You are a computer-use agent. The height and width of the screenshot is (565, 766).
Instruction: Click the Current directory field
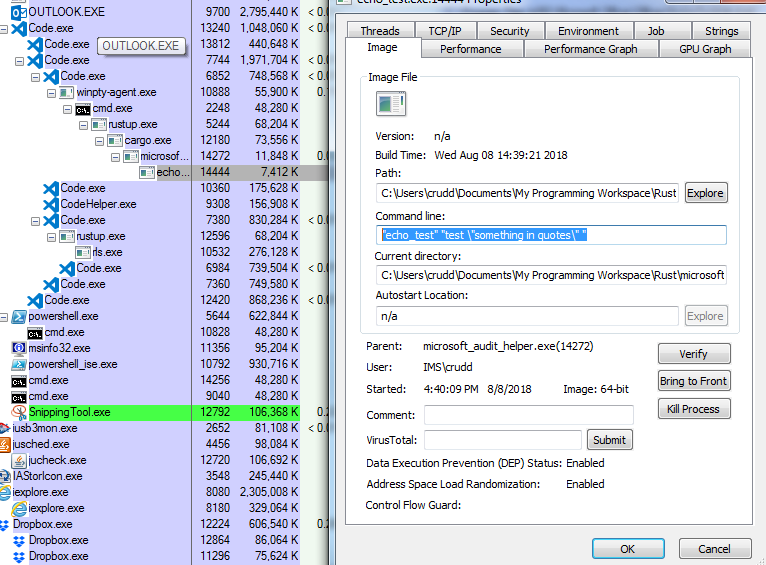[x=551, y=275]
